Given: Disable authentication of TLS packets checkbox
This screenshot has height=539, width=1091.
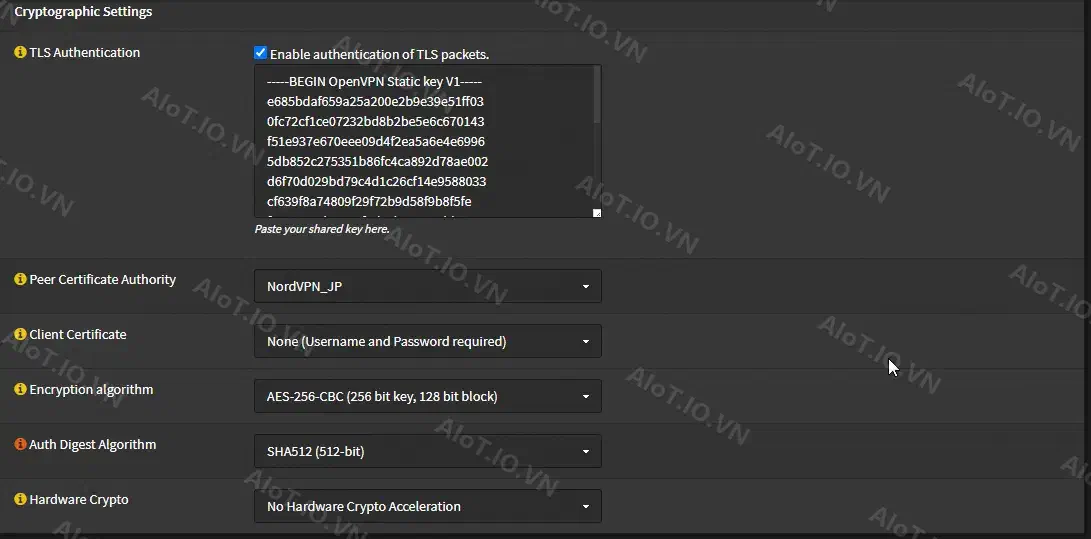Looking at the screenshot, I should (x=260, y=53).
